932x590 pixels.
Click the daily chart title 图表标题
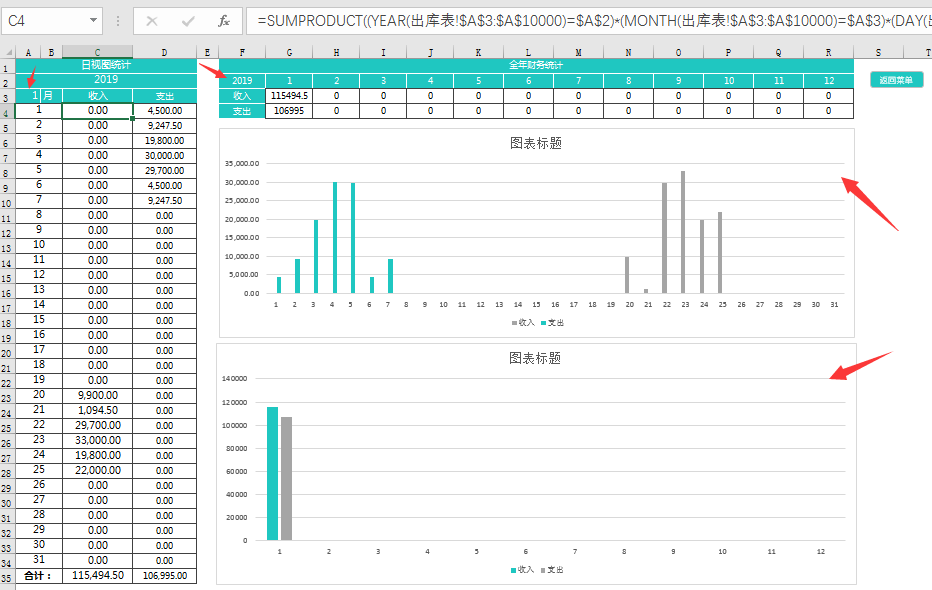[536, 143]
